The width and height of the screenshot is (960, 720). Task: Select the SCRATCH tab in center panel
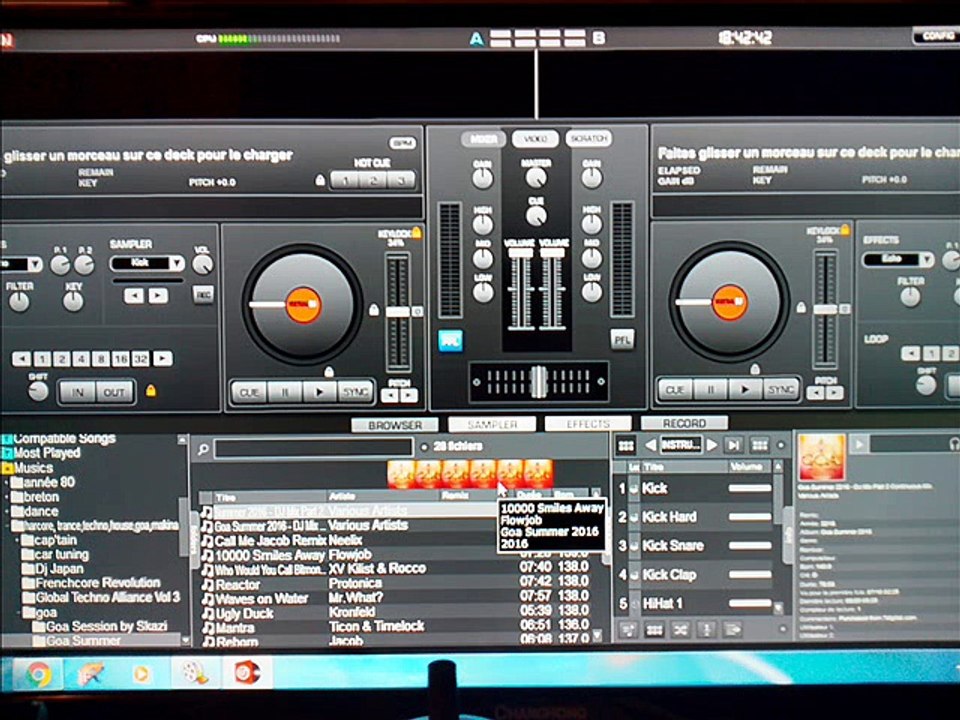tap(588, 139)
